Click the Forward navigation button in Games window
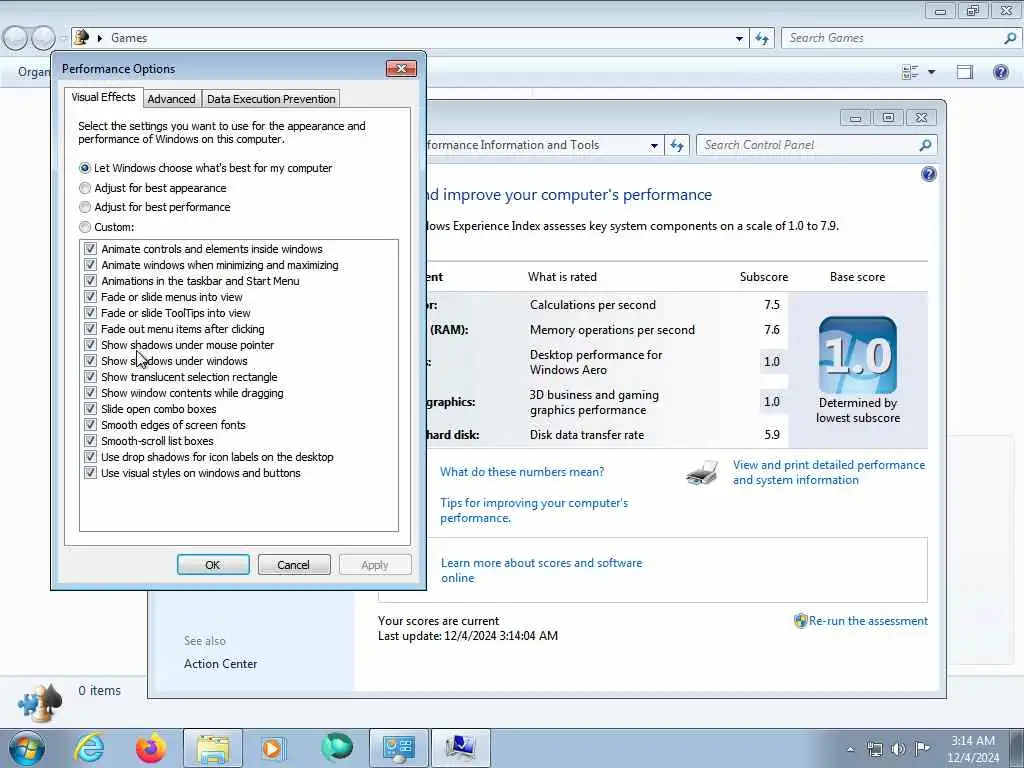 (43, 39)
